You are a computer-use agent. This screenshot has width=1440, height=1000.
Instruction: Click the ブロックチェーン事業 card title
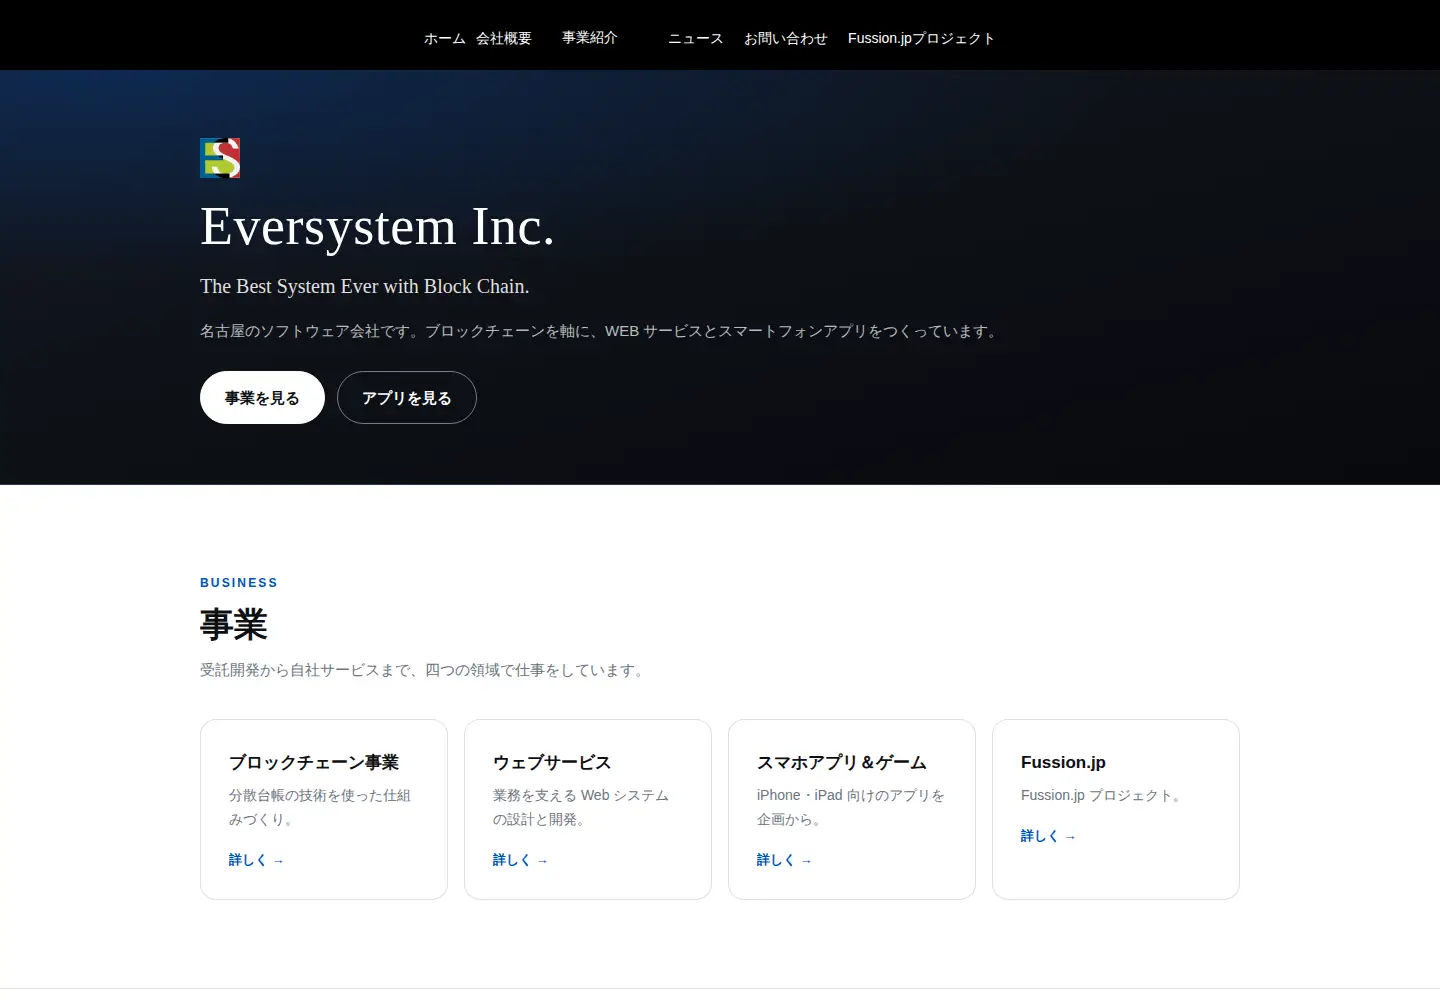click(314, 763)
